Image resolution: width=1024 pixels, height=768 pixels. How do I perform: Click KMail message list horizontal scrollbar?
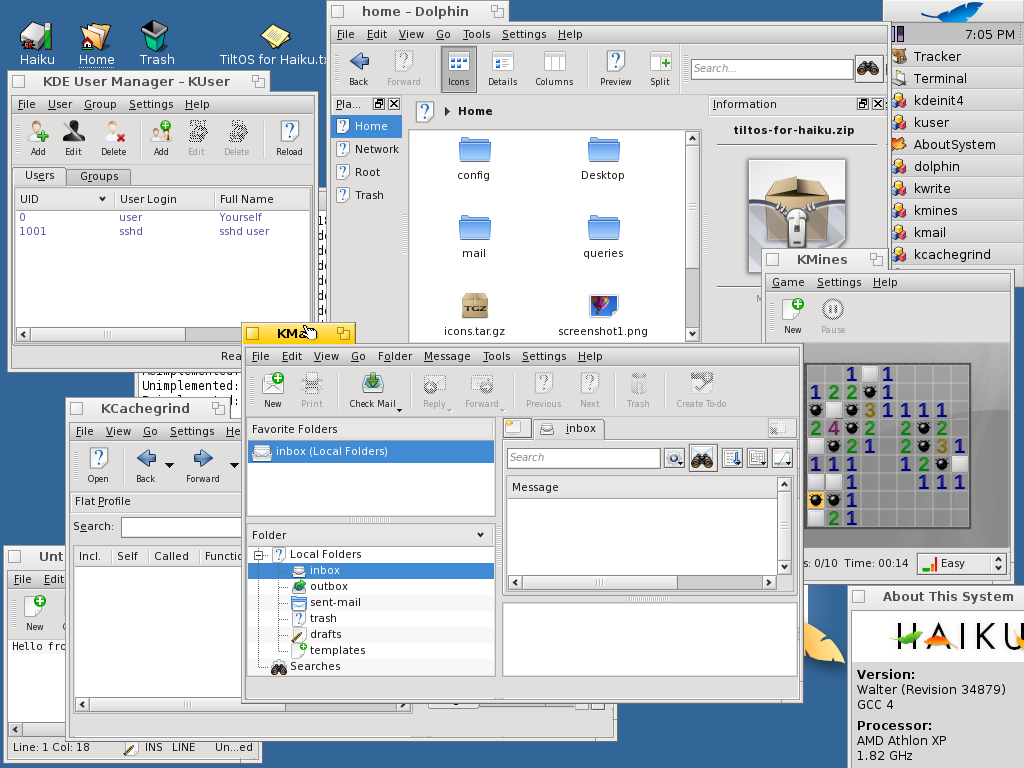pyautogui.click(x=600, y=582)
